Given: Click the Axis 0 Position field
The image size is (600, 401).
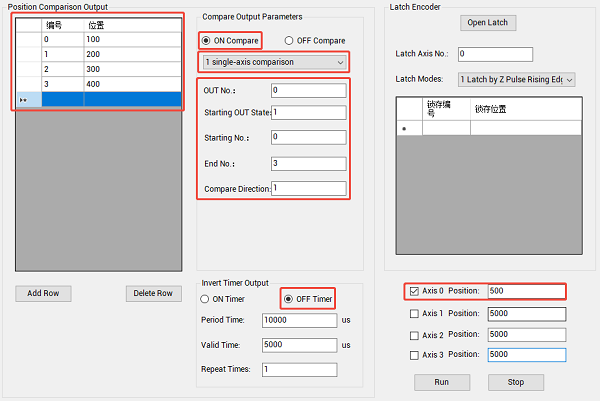Looking at the screenshot, I should pos(525,292).
